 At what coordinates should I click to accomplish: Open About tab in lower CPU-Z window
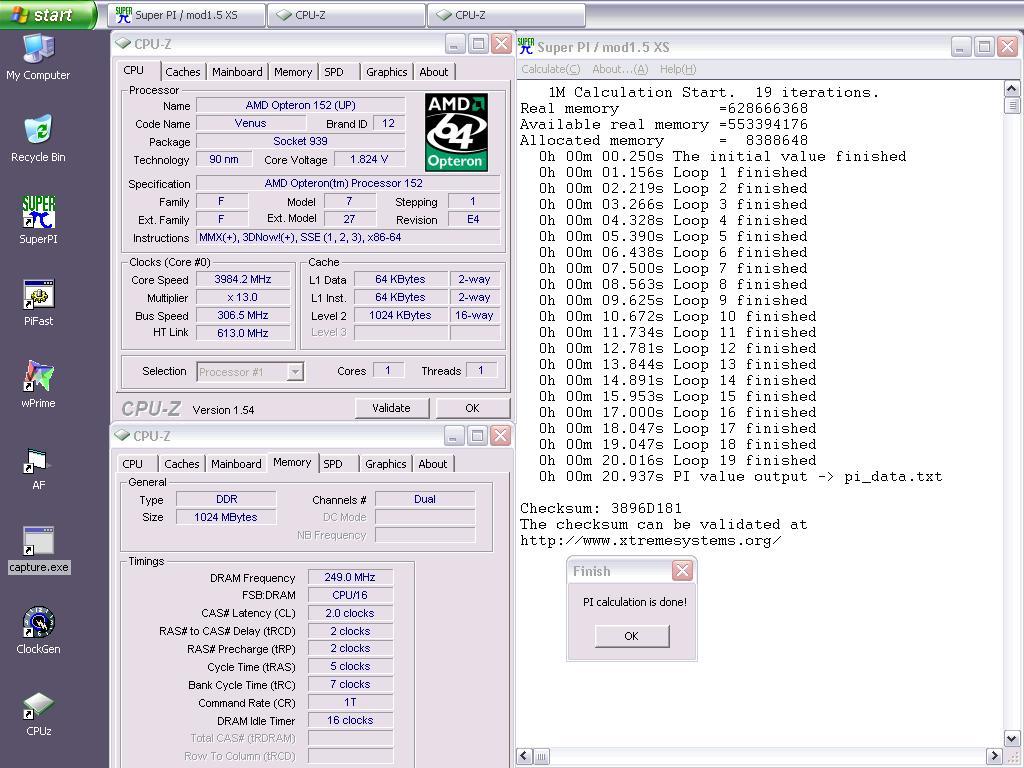(433, 464)
